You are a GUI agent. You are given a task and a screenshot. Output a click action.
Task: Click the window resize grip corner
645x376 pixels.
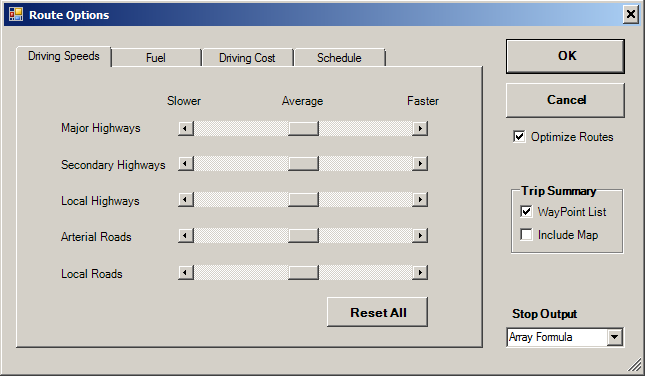tap(635, 364)
